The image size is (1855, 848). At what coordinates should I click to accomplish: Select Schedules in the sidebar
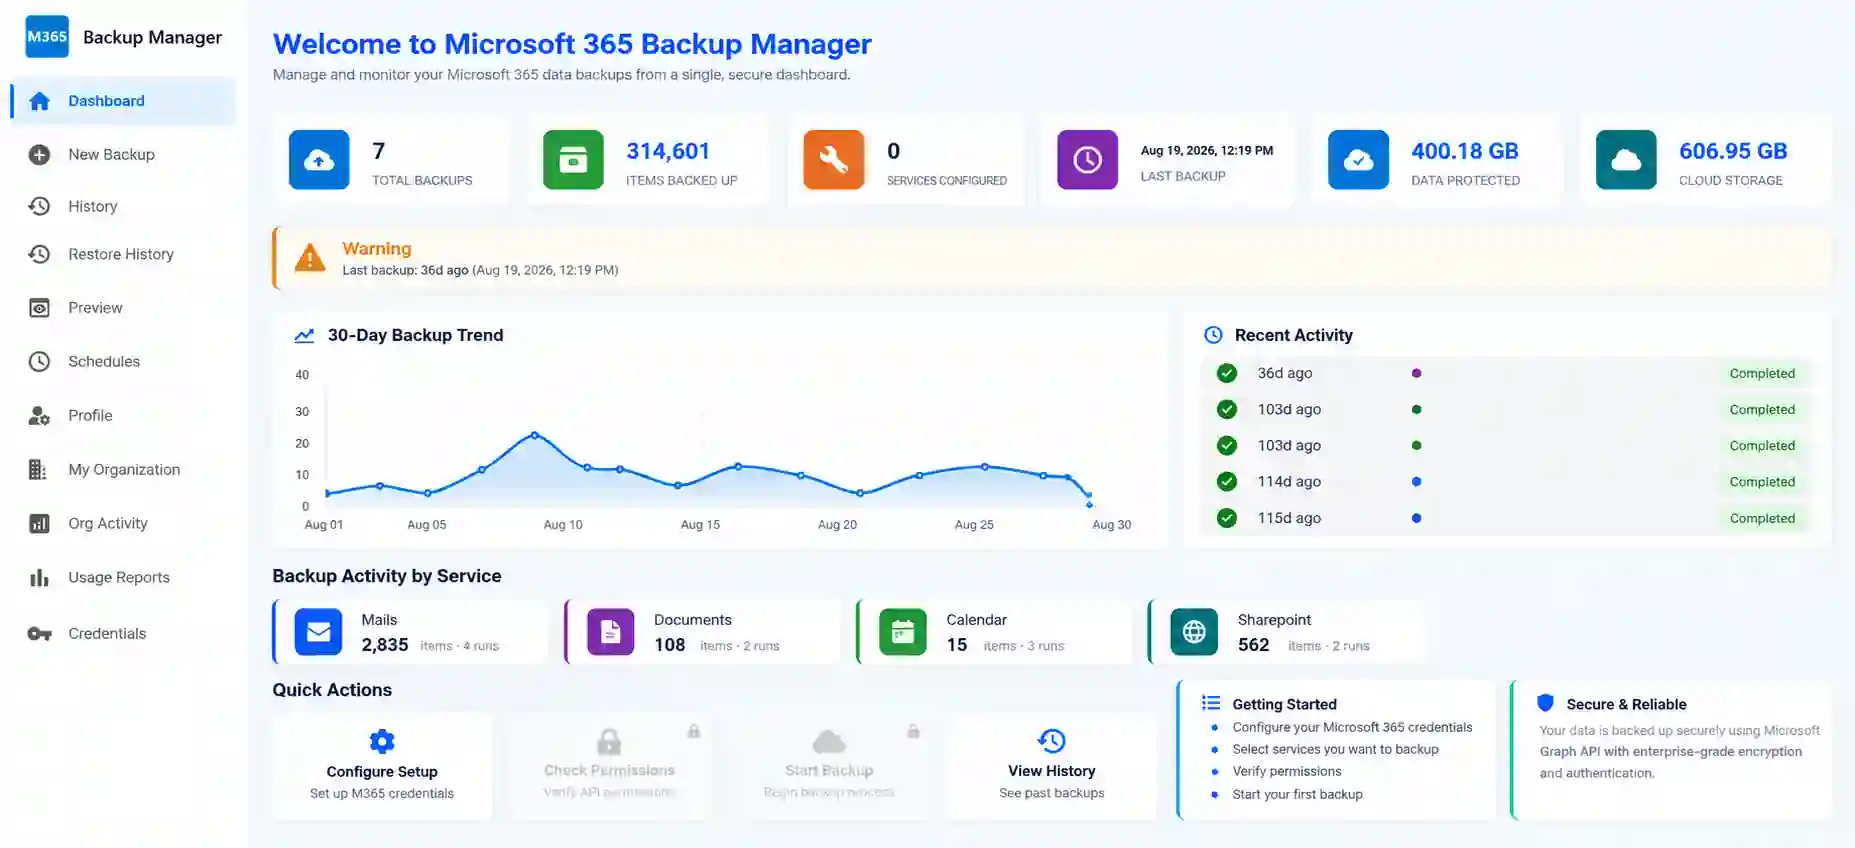(x=124, y=361)
